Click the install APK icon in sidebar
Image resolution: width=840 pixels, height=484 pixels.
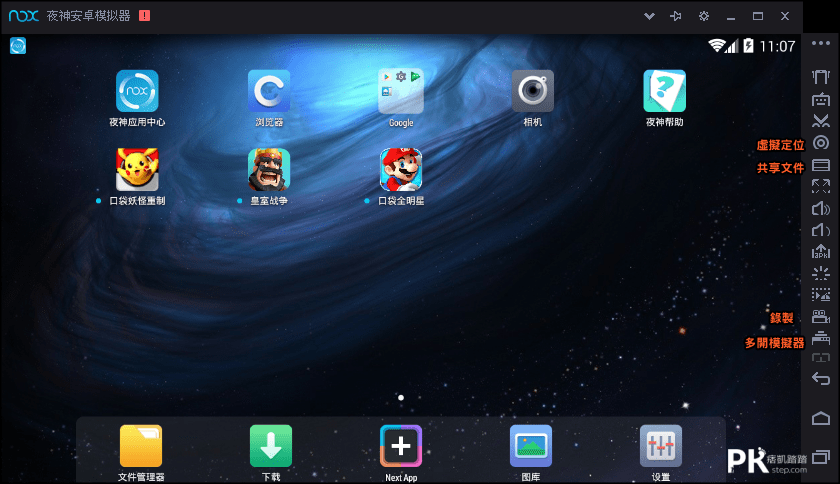click(821, 251)
